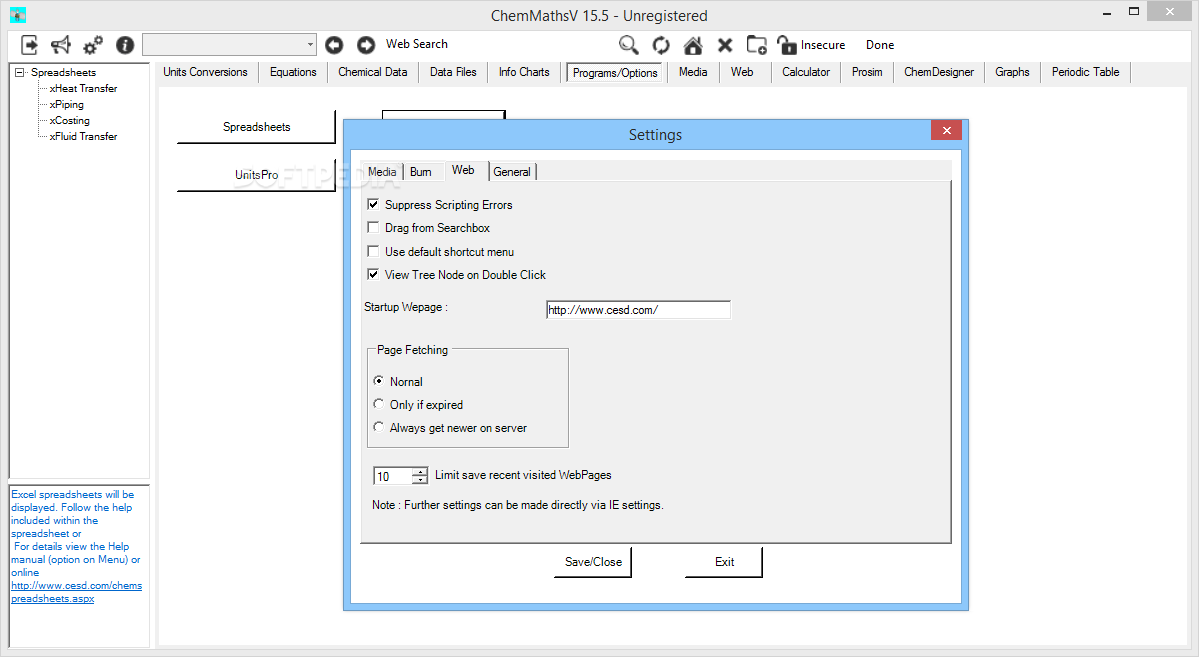Image resolution: width=1199 pixels, height=657 pixels.
Task: Open the toolbar search combo box dropdown
Action: pos(310,44)
